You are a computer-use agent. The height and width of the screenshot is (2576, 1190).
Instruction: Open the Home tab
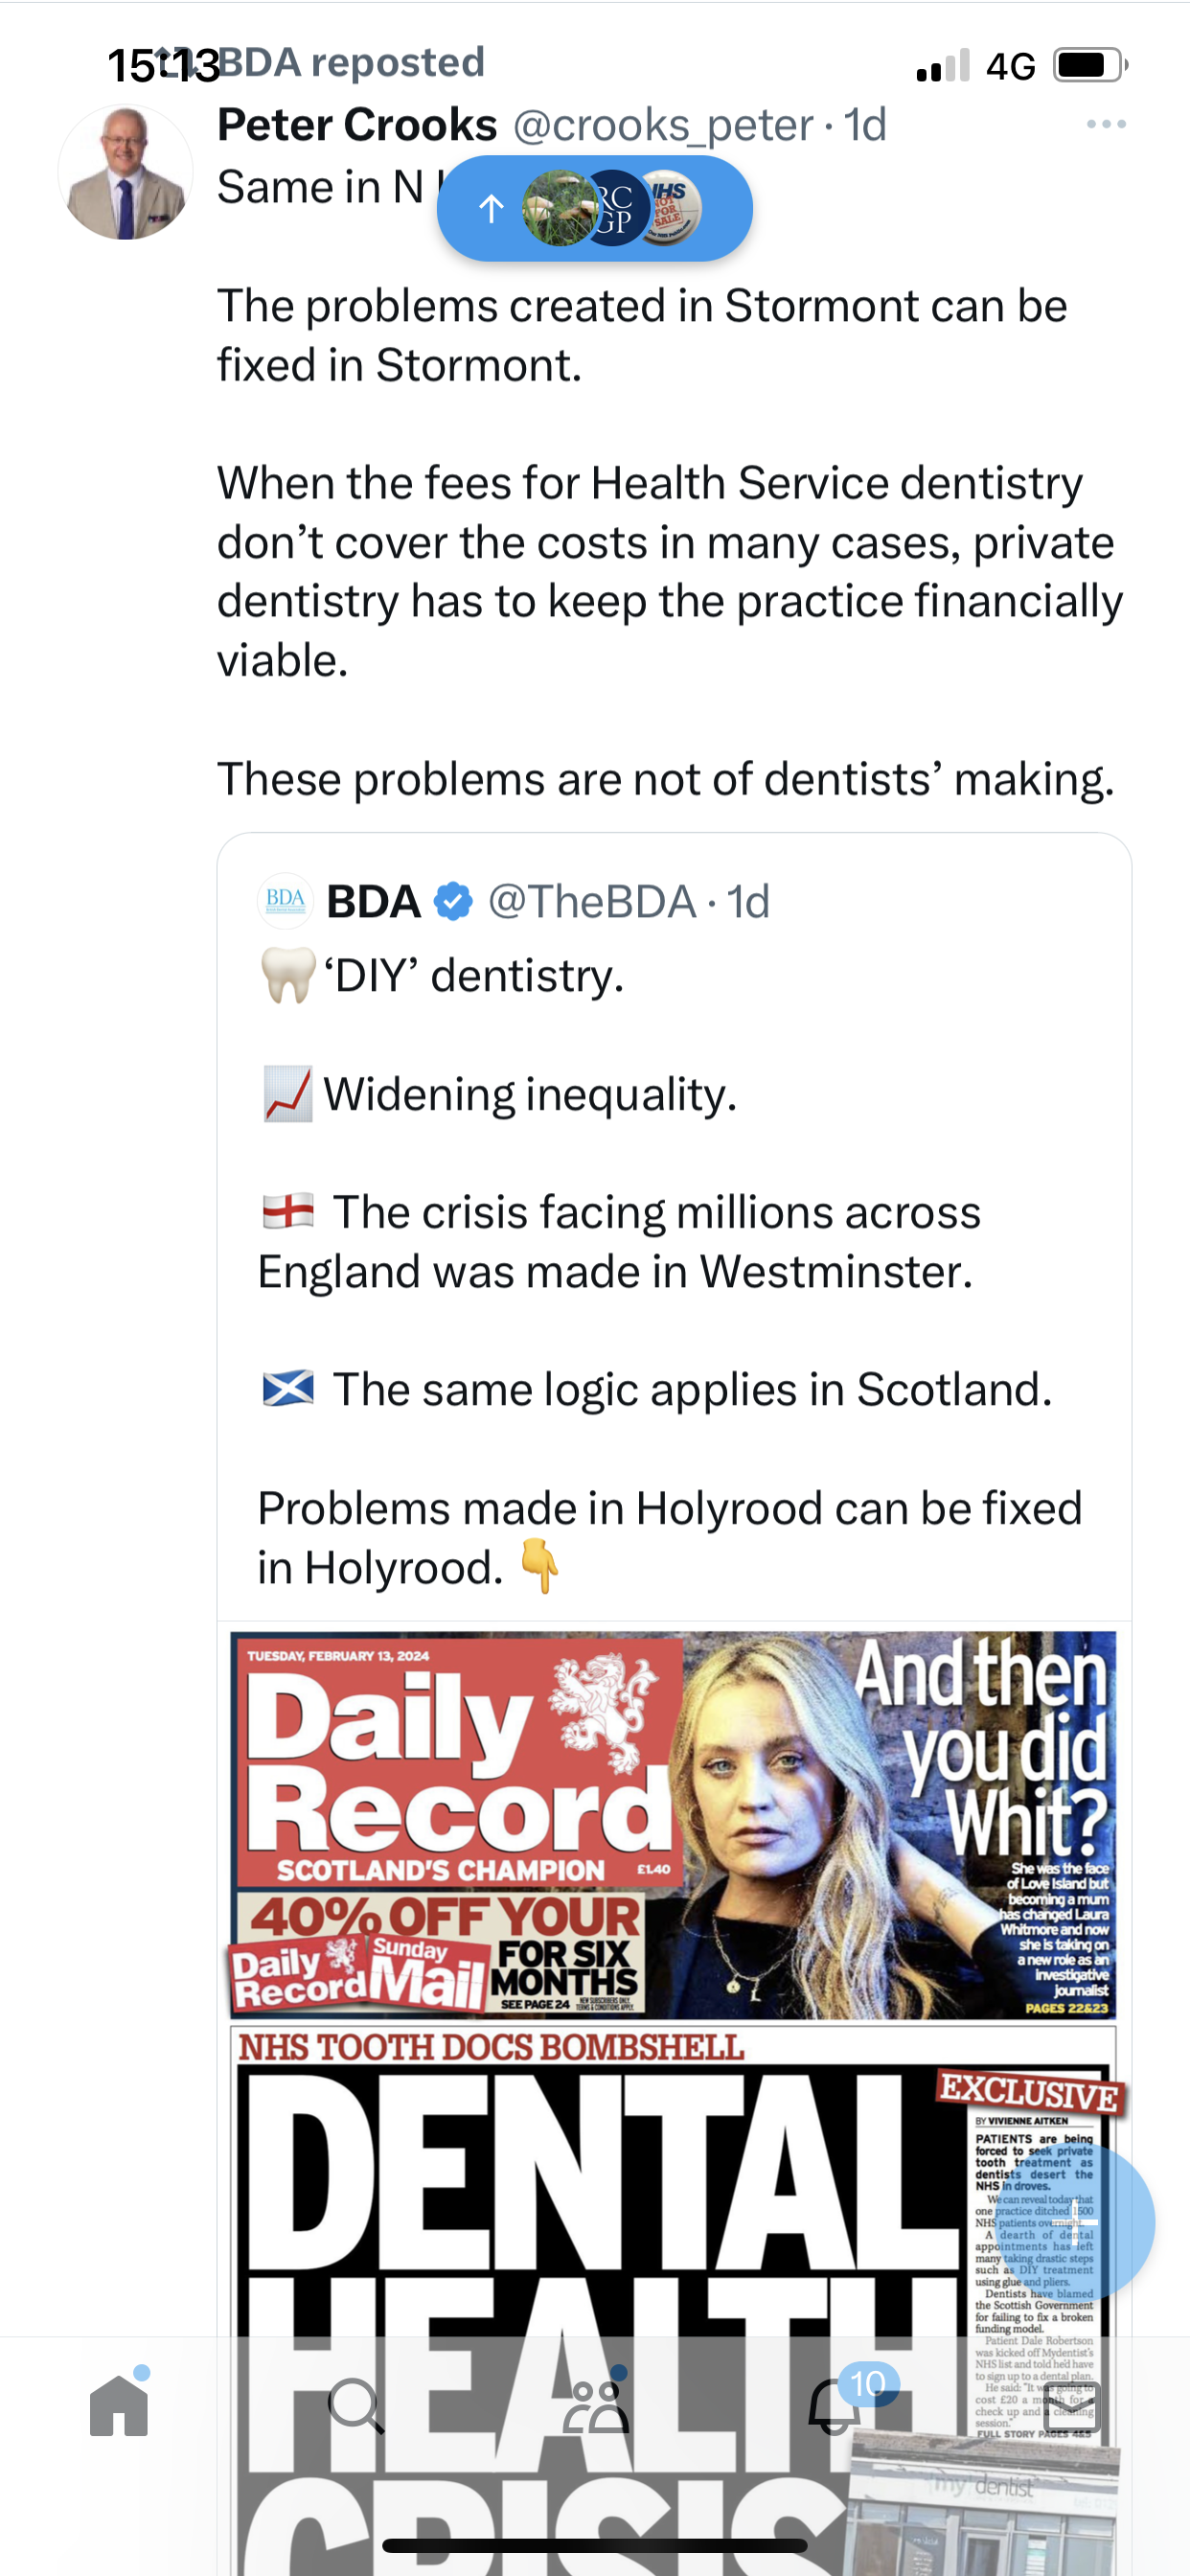119,2406
